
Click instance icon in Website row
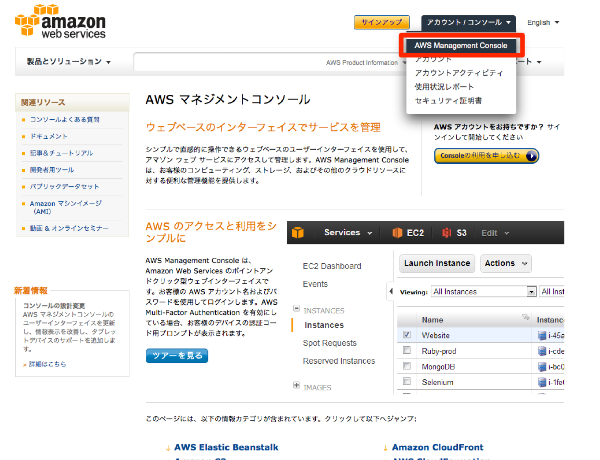[x=542, y=336]
